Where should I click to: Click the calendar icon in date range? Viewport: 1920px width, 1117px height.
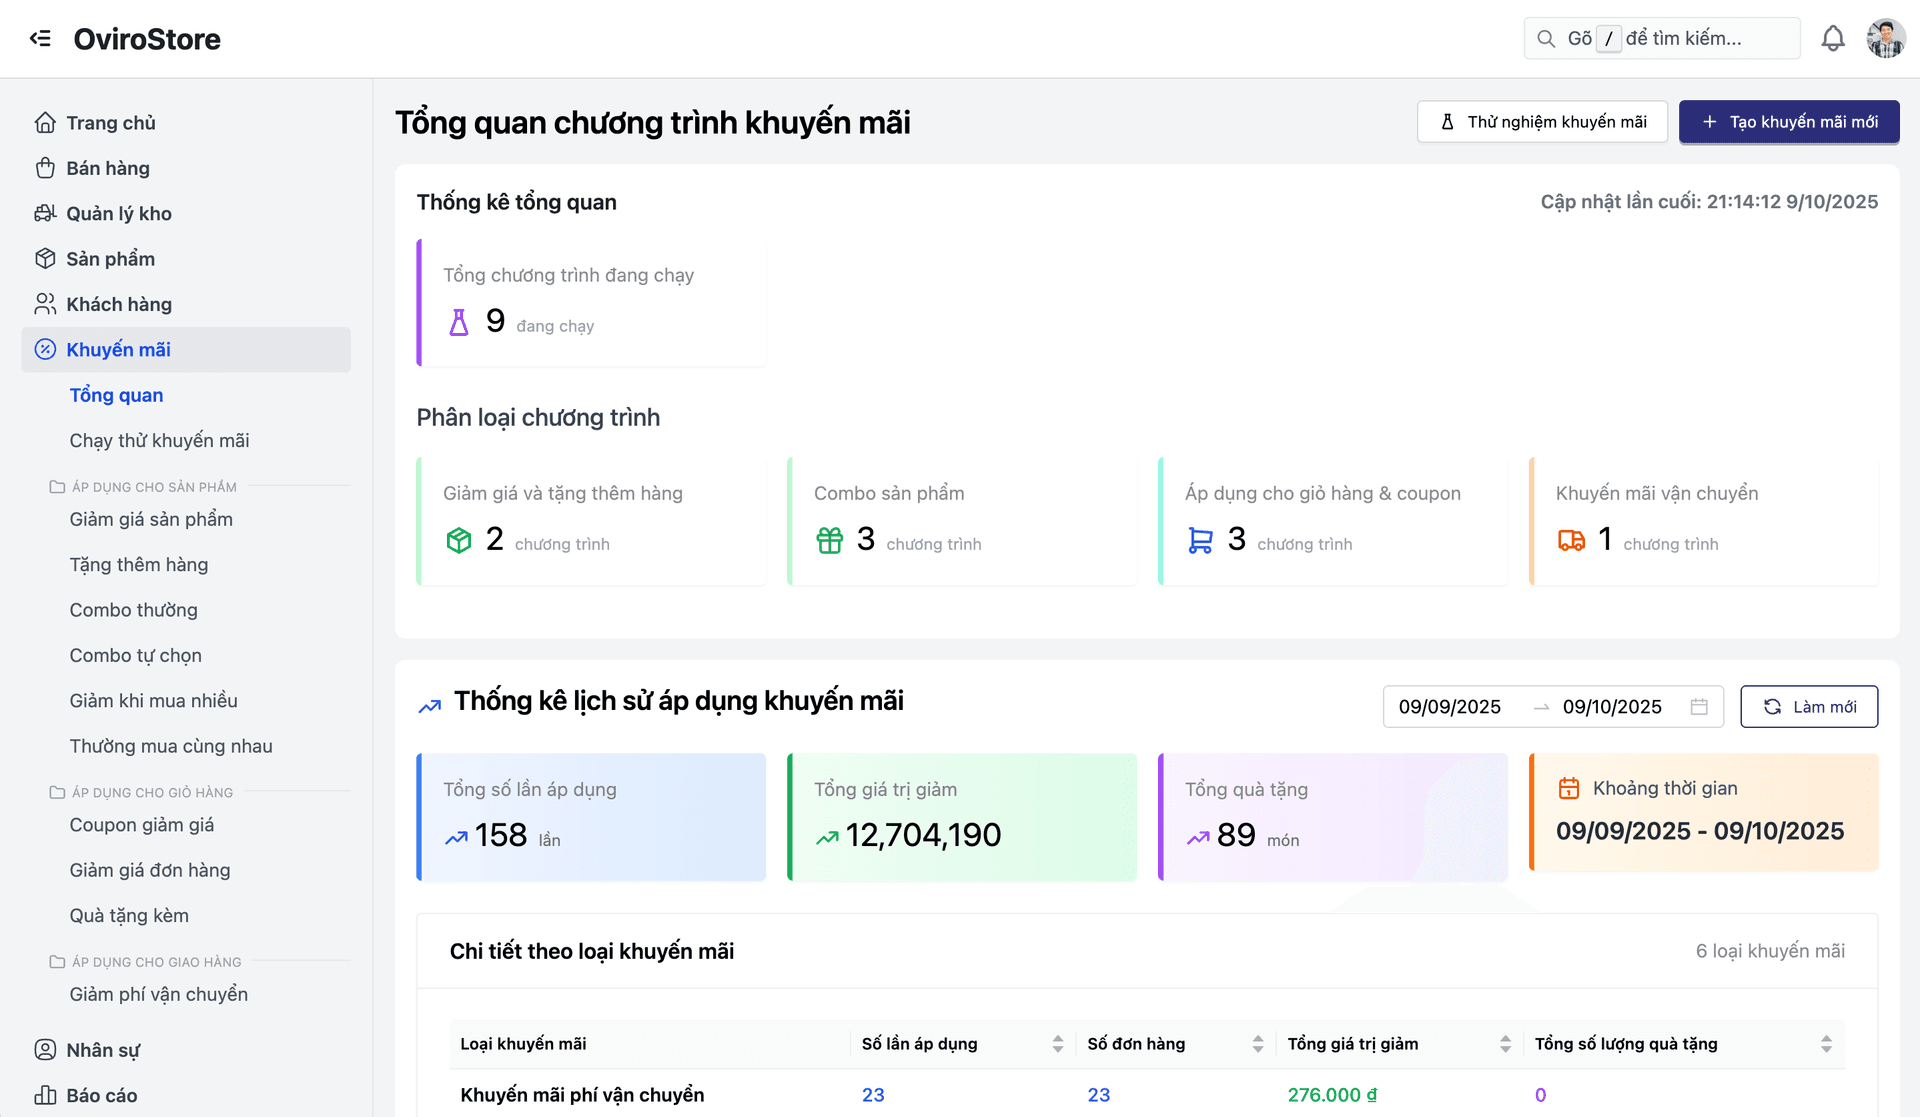(1698, 707)
